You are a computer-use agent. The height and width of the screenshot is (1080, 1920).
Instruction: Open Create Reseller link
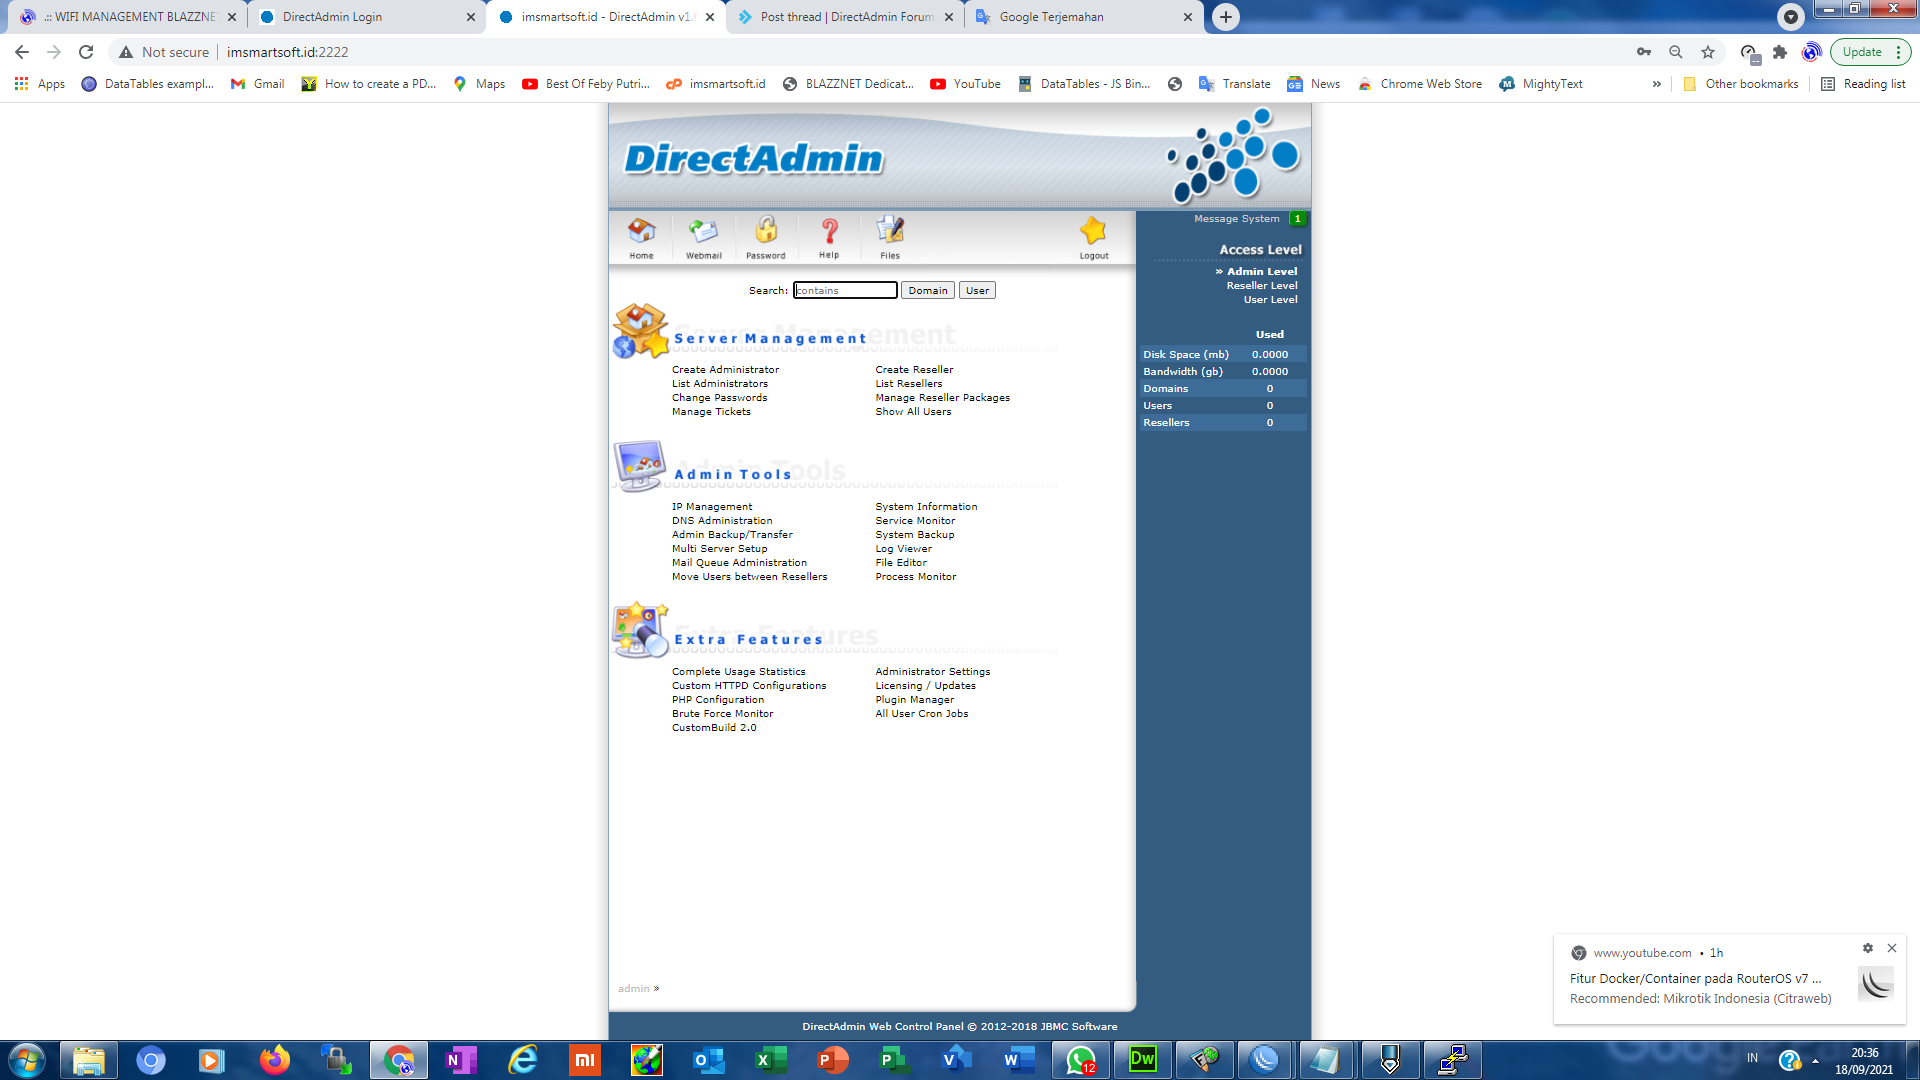(914, 370)
